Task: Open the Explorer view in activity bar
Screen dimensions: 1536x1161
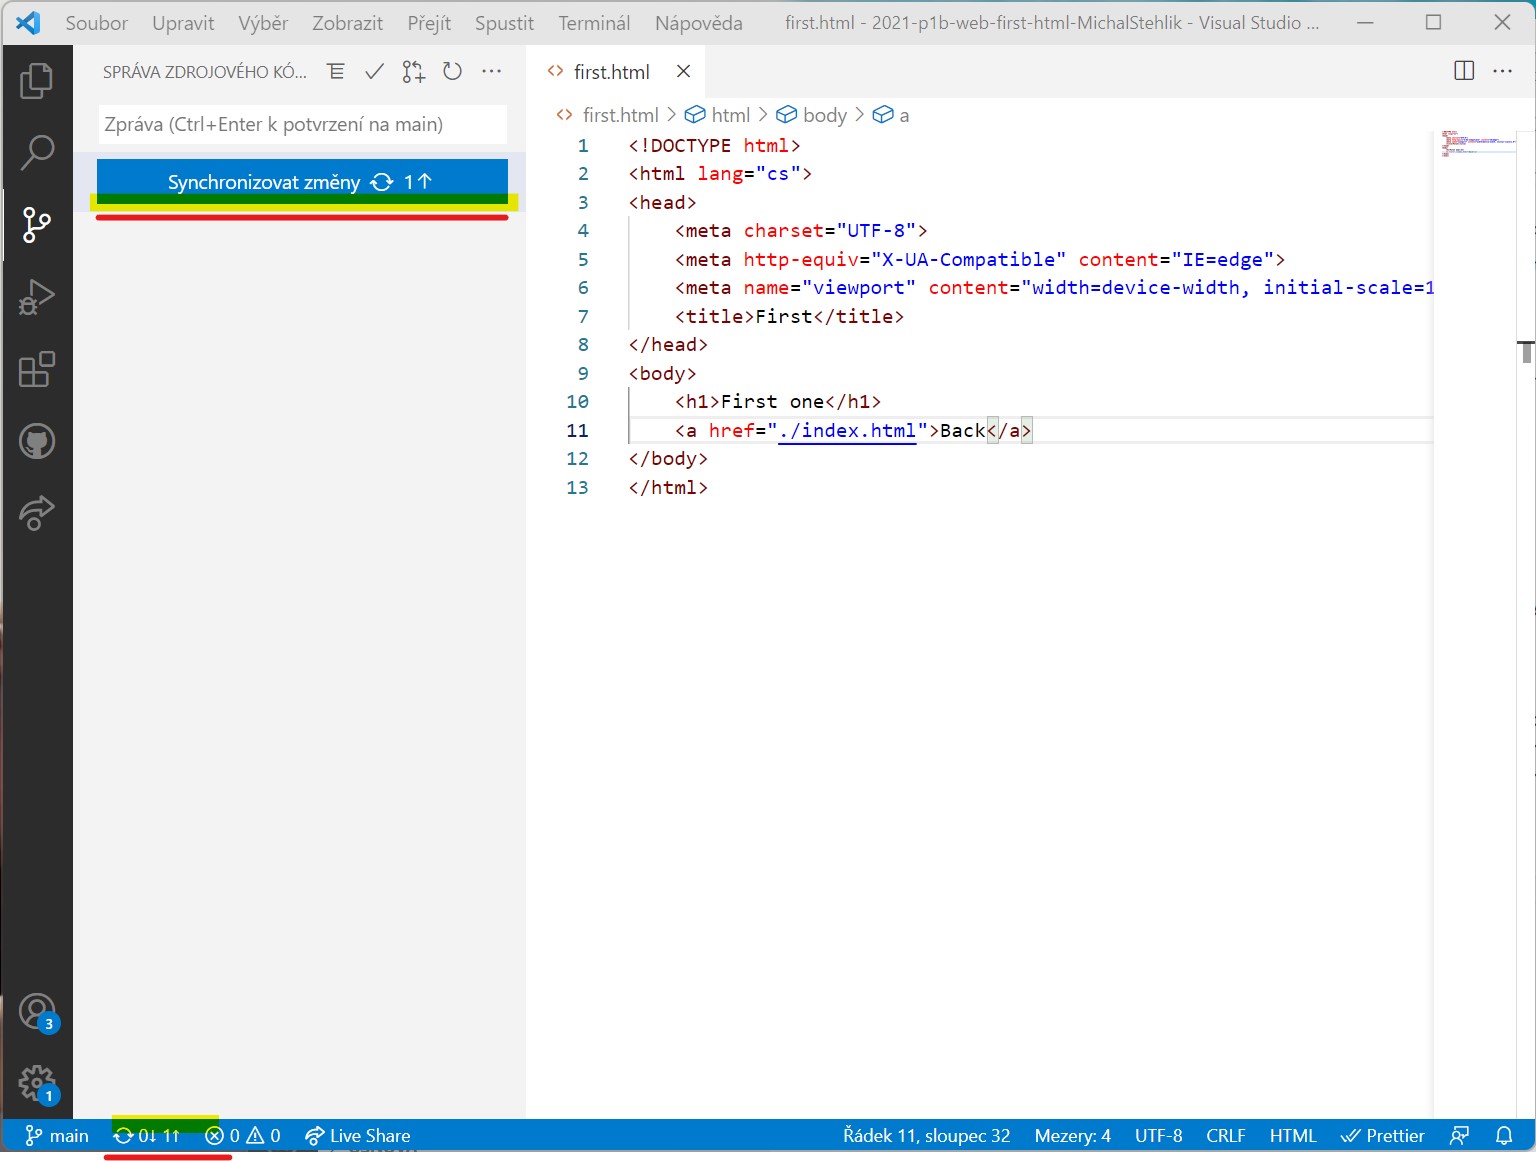Action: [x=37, y=81]
